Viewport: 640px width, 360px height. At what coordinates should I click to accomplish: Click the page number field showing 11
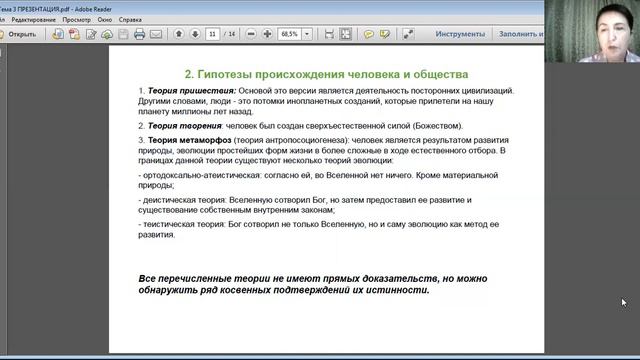212,34
